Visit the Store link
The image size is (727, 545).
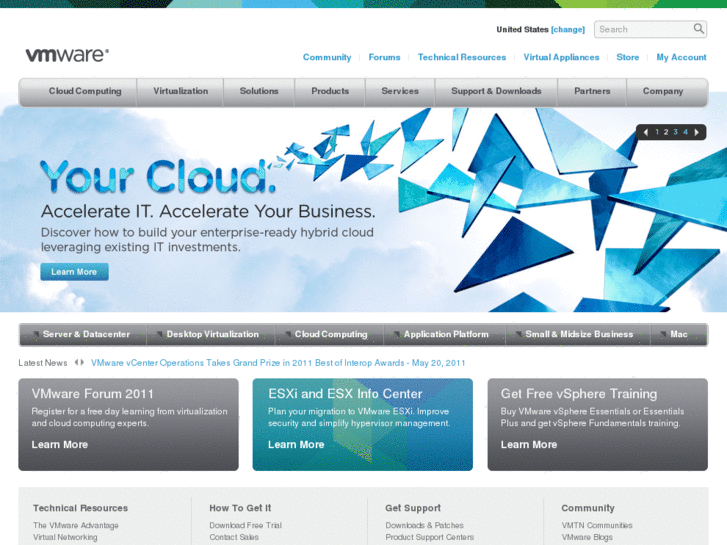click(627, 57)
